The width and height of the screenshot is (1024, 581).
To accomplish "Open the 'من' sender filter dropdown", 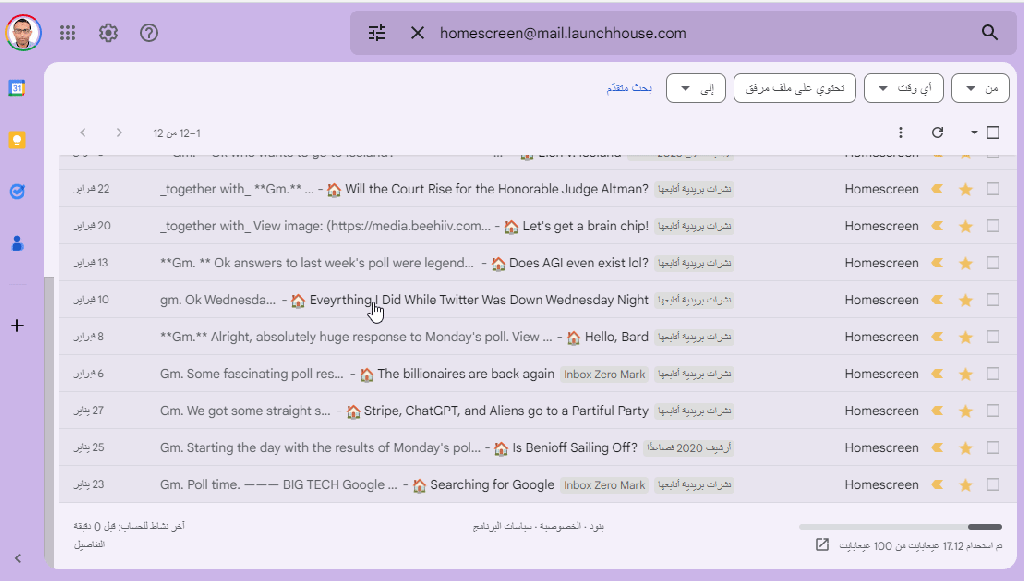I will (x=980, y=87).
